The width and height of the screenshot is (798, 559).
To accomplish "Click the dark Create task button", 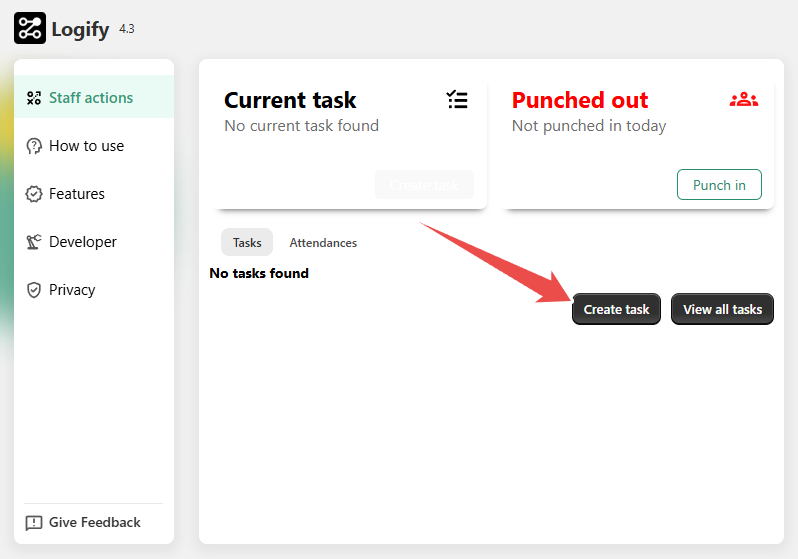I will point(616,309).
